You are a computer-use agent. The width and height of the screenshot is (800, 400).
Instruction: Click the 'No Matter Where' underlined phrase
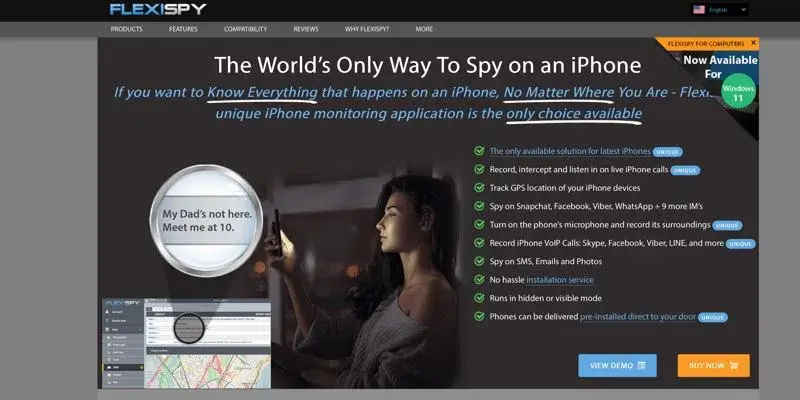click(x=559, y=93)
